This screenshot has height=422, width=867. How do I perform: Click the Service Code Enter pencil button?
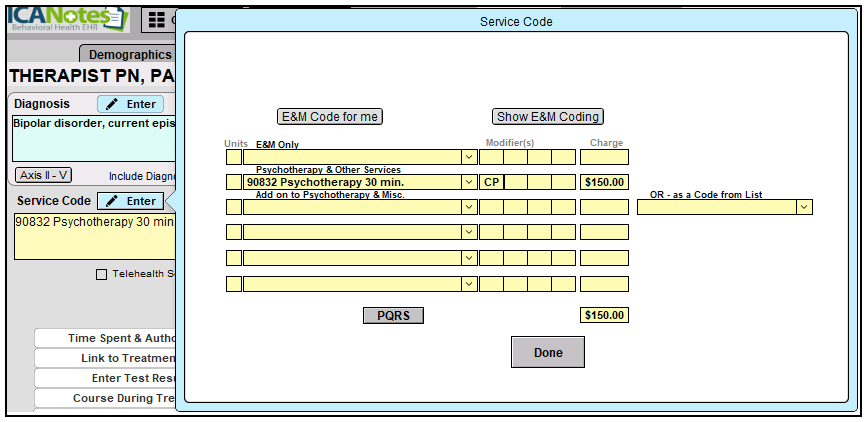(130, 201)
